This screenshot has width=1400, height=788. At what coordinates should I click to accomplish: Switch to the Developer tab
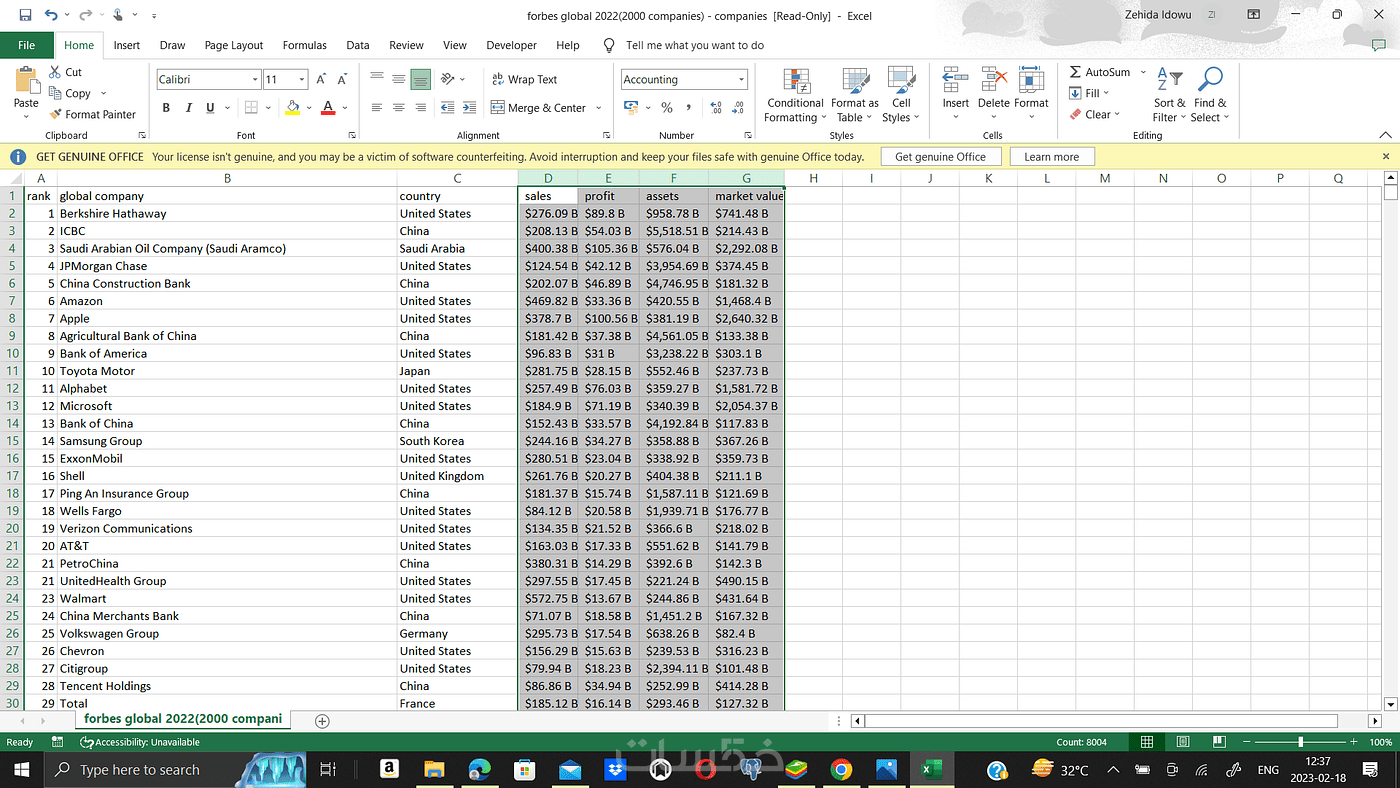[511, 45]
